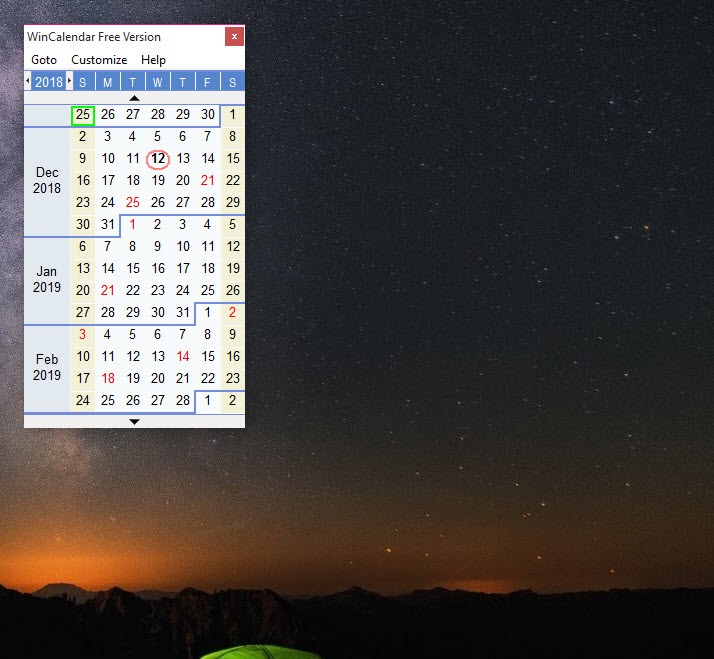Open the Customize menu

(x=99, y=60)
